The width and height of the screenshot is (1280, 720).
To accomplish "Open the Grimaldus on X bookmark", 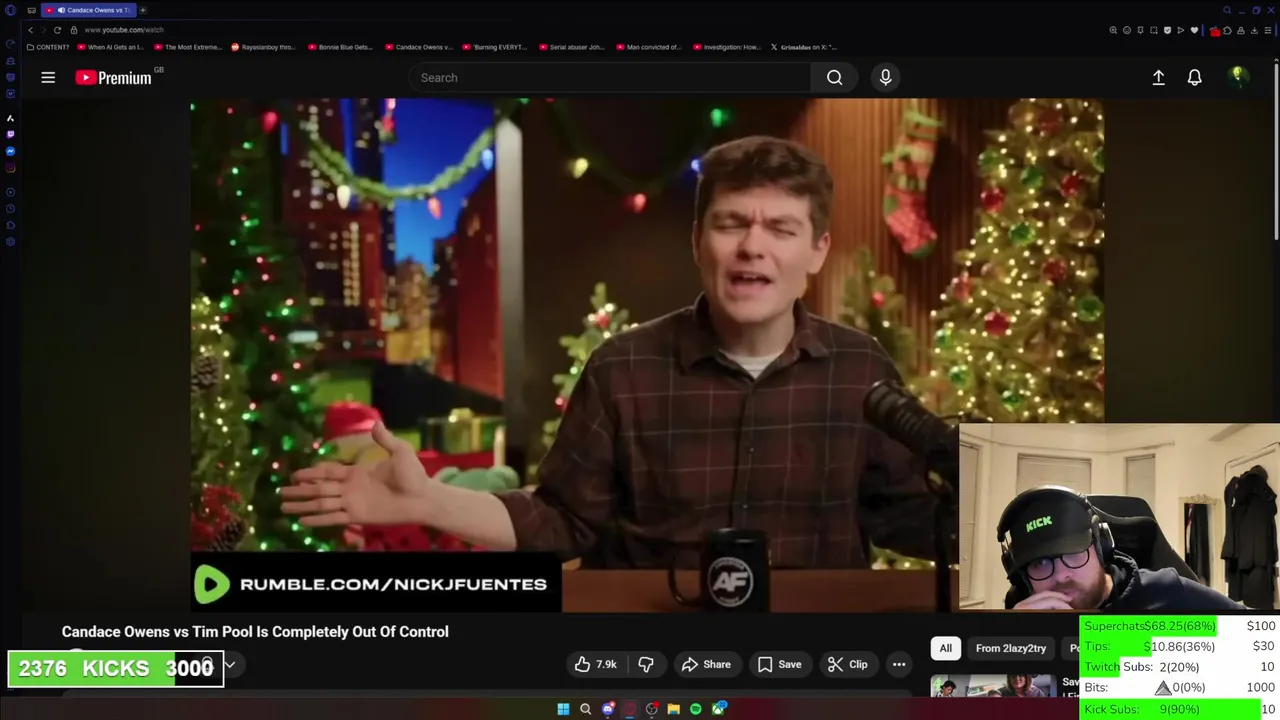I will click(803, 47).
